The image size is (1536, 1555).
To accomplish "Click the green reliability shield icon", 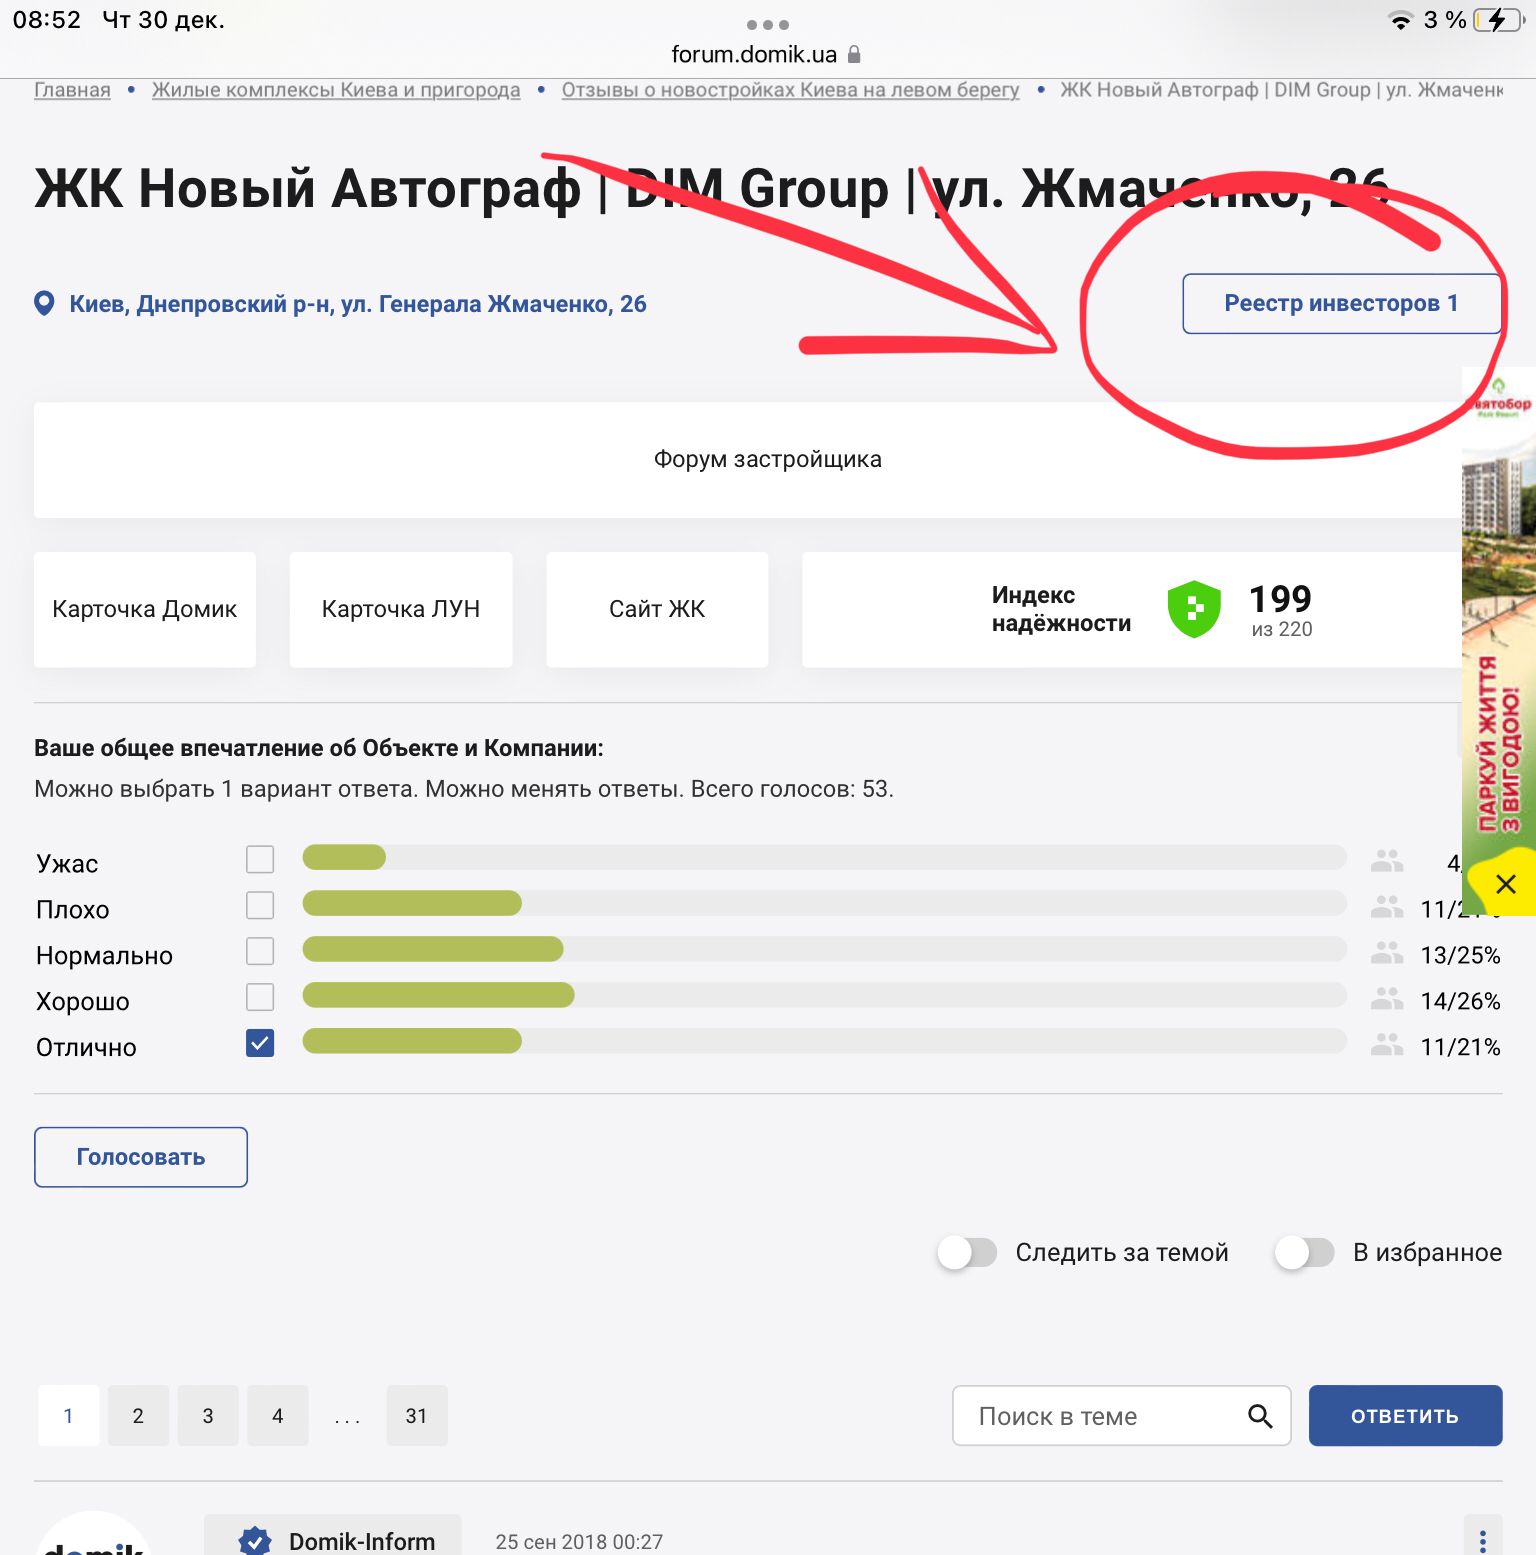I will point(1194,609).
